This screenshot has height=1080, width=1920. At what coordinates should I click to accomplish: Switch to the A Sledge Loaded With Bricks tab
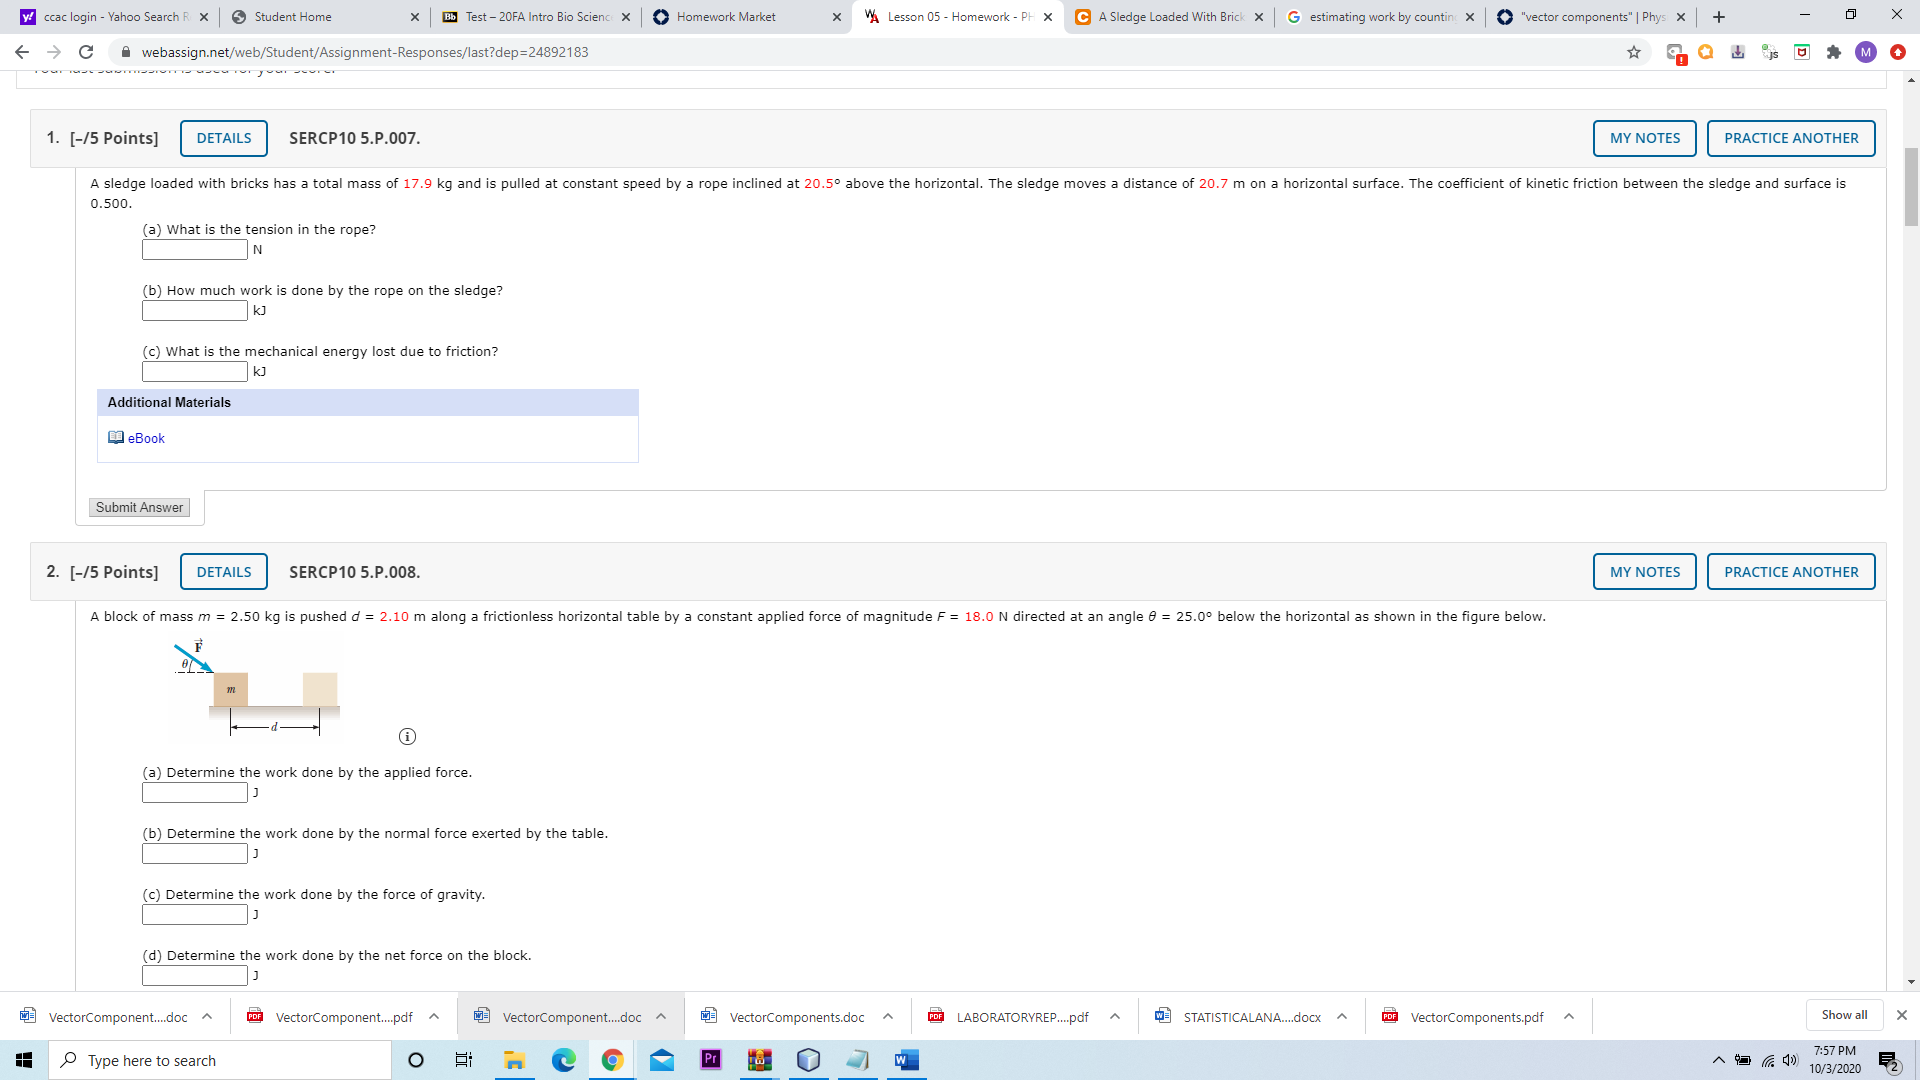pos(1168,17)
